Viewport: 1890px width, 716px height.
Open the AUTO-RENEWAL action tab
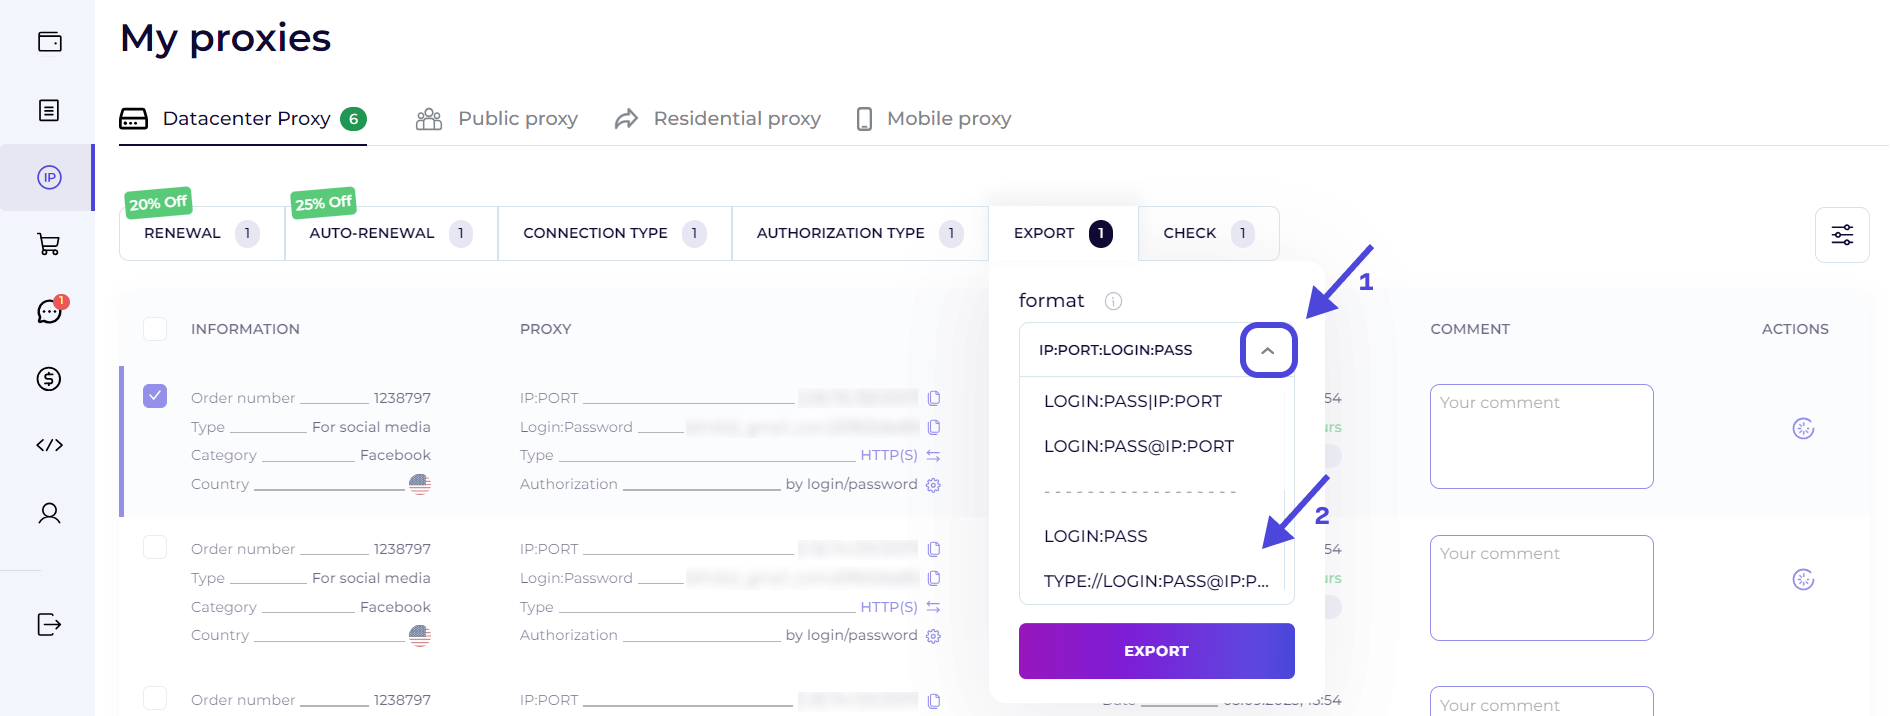coord(391,233)
